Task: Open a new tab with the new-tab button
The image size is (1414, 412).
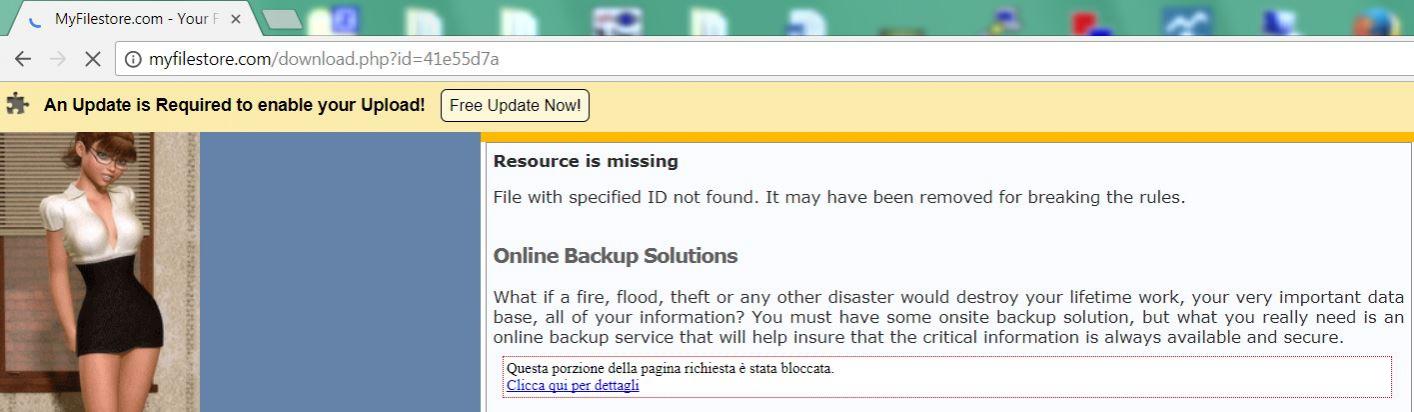Action: [282, 19]
